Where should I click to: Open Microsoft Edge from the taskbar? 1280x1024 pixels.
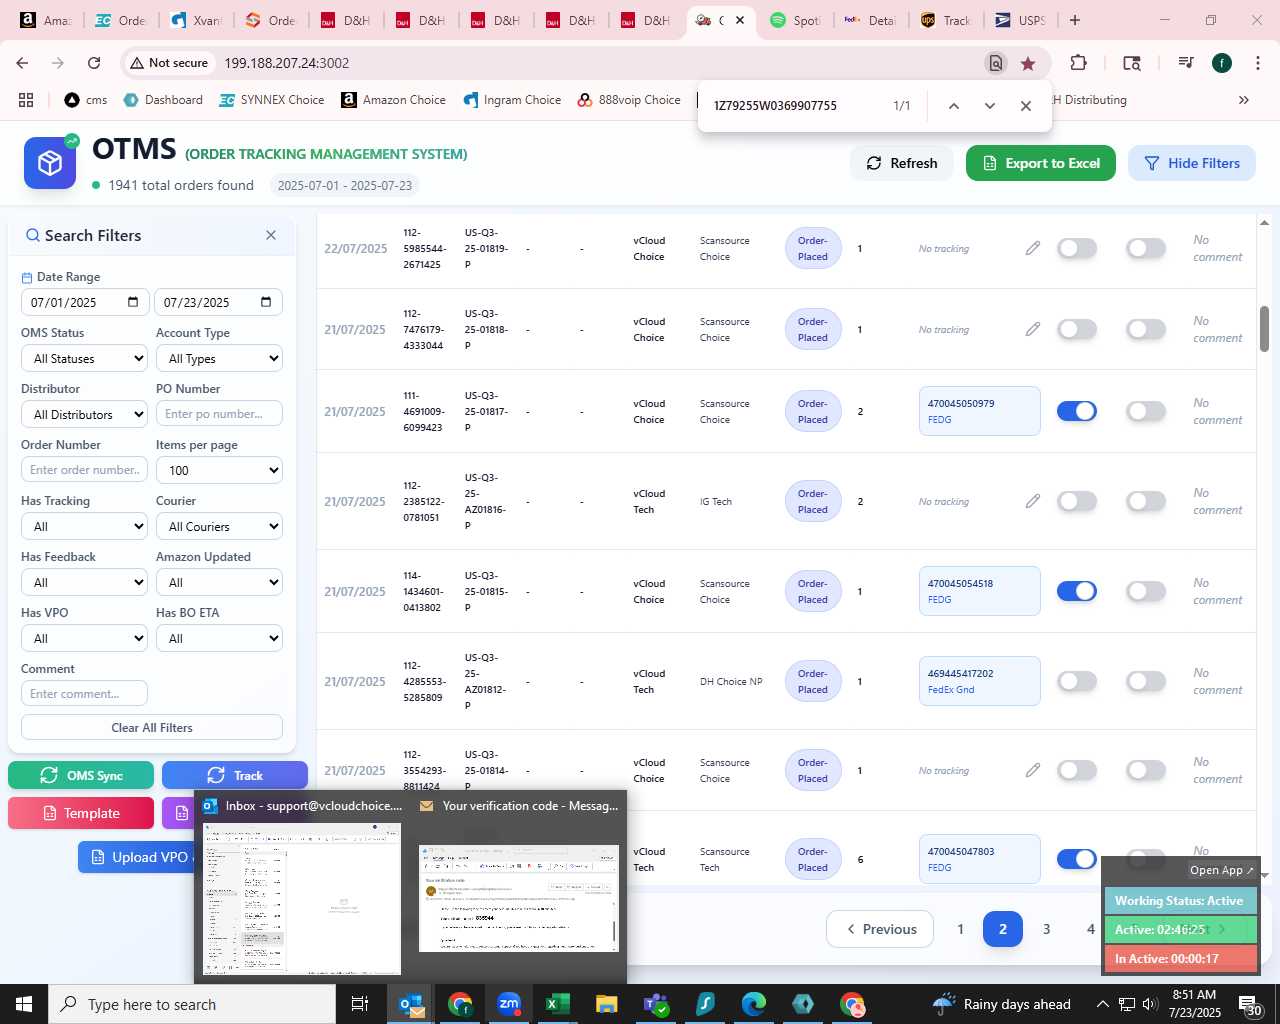(x=754, y=1004)
